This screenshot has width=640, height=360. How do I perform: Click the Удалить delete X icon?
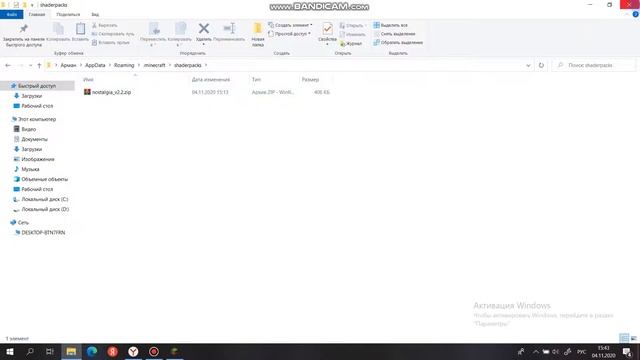pos(204,32)
